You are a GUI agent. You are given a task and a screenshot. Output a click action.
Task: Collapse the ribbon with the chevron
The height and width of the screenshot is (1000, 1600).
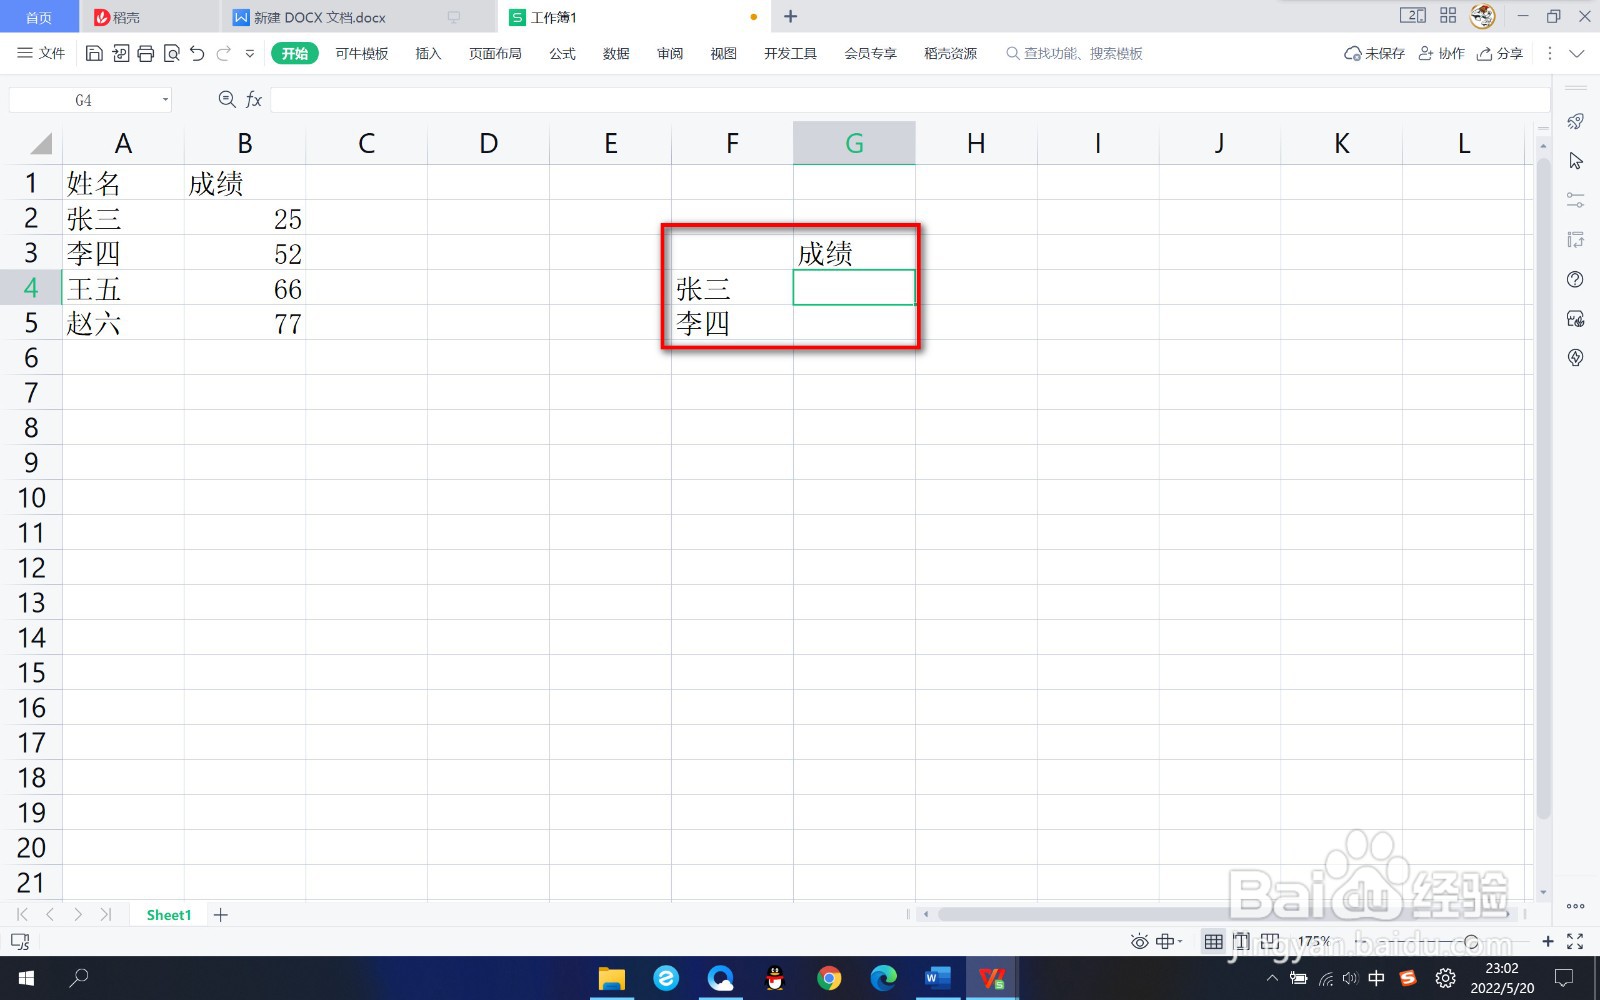pos(1577,54)
